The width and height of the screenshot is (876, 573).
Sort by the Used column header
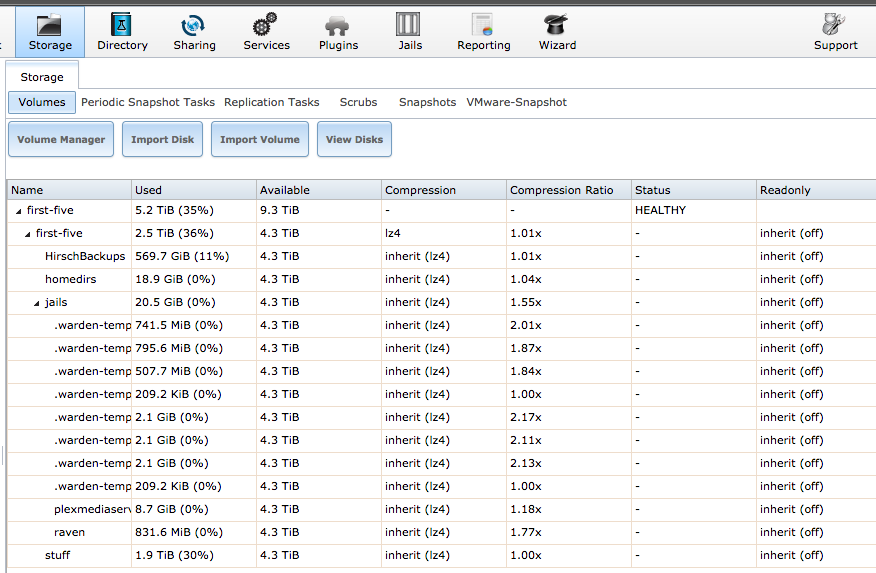coord(194,190)
